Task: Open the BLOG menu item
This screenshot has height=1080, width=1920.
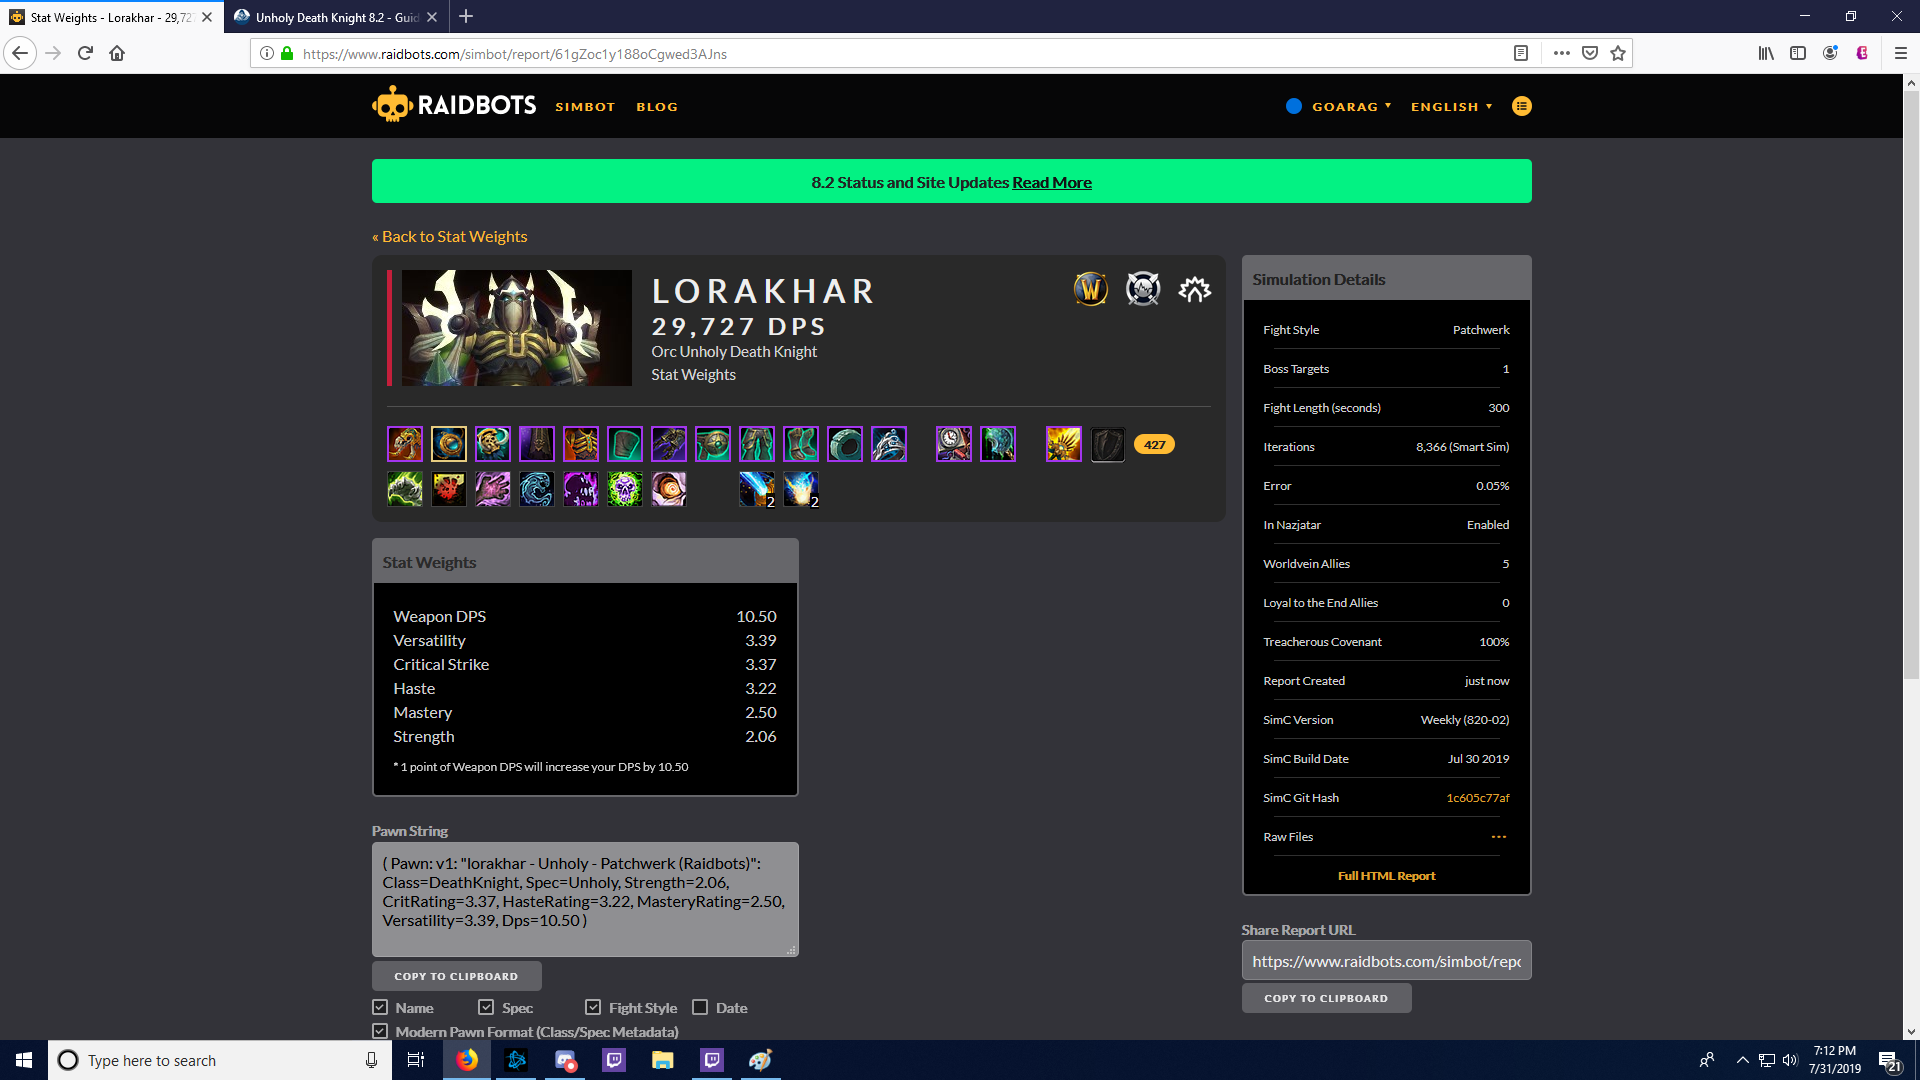Action: pos(657,106)
